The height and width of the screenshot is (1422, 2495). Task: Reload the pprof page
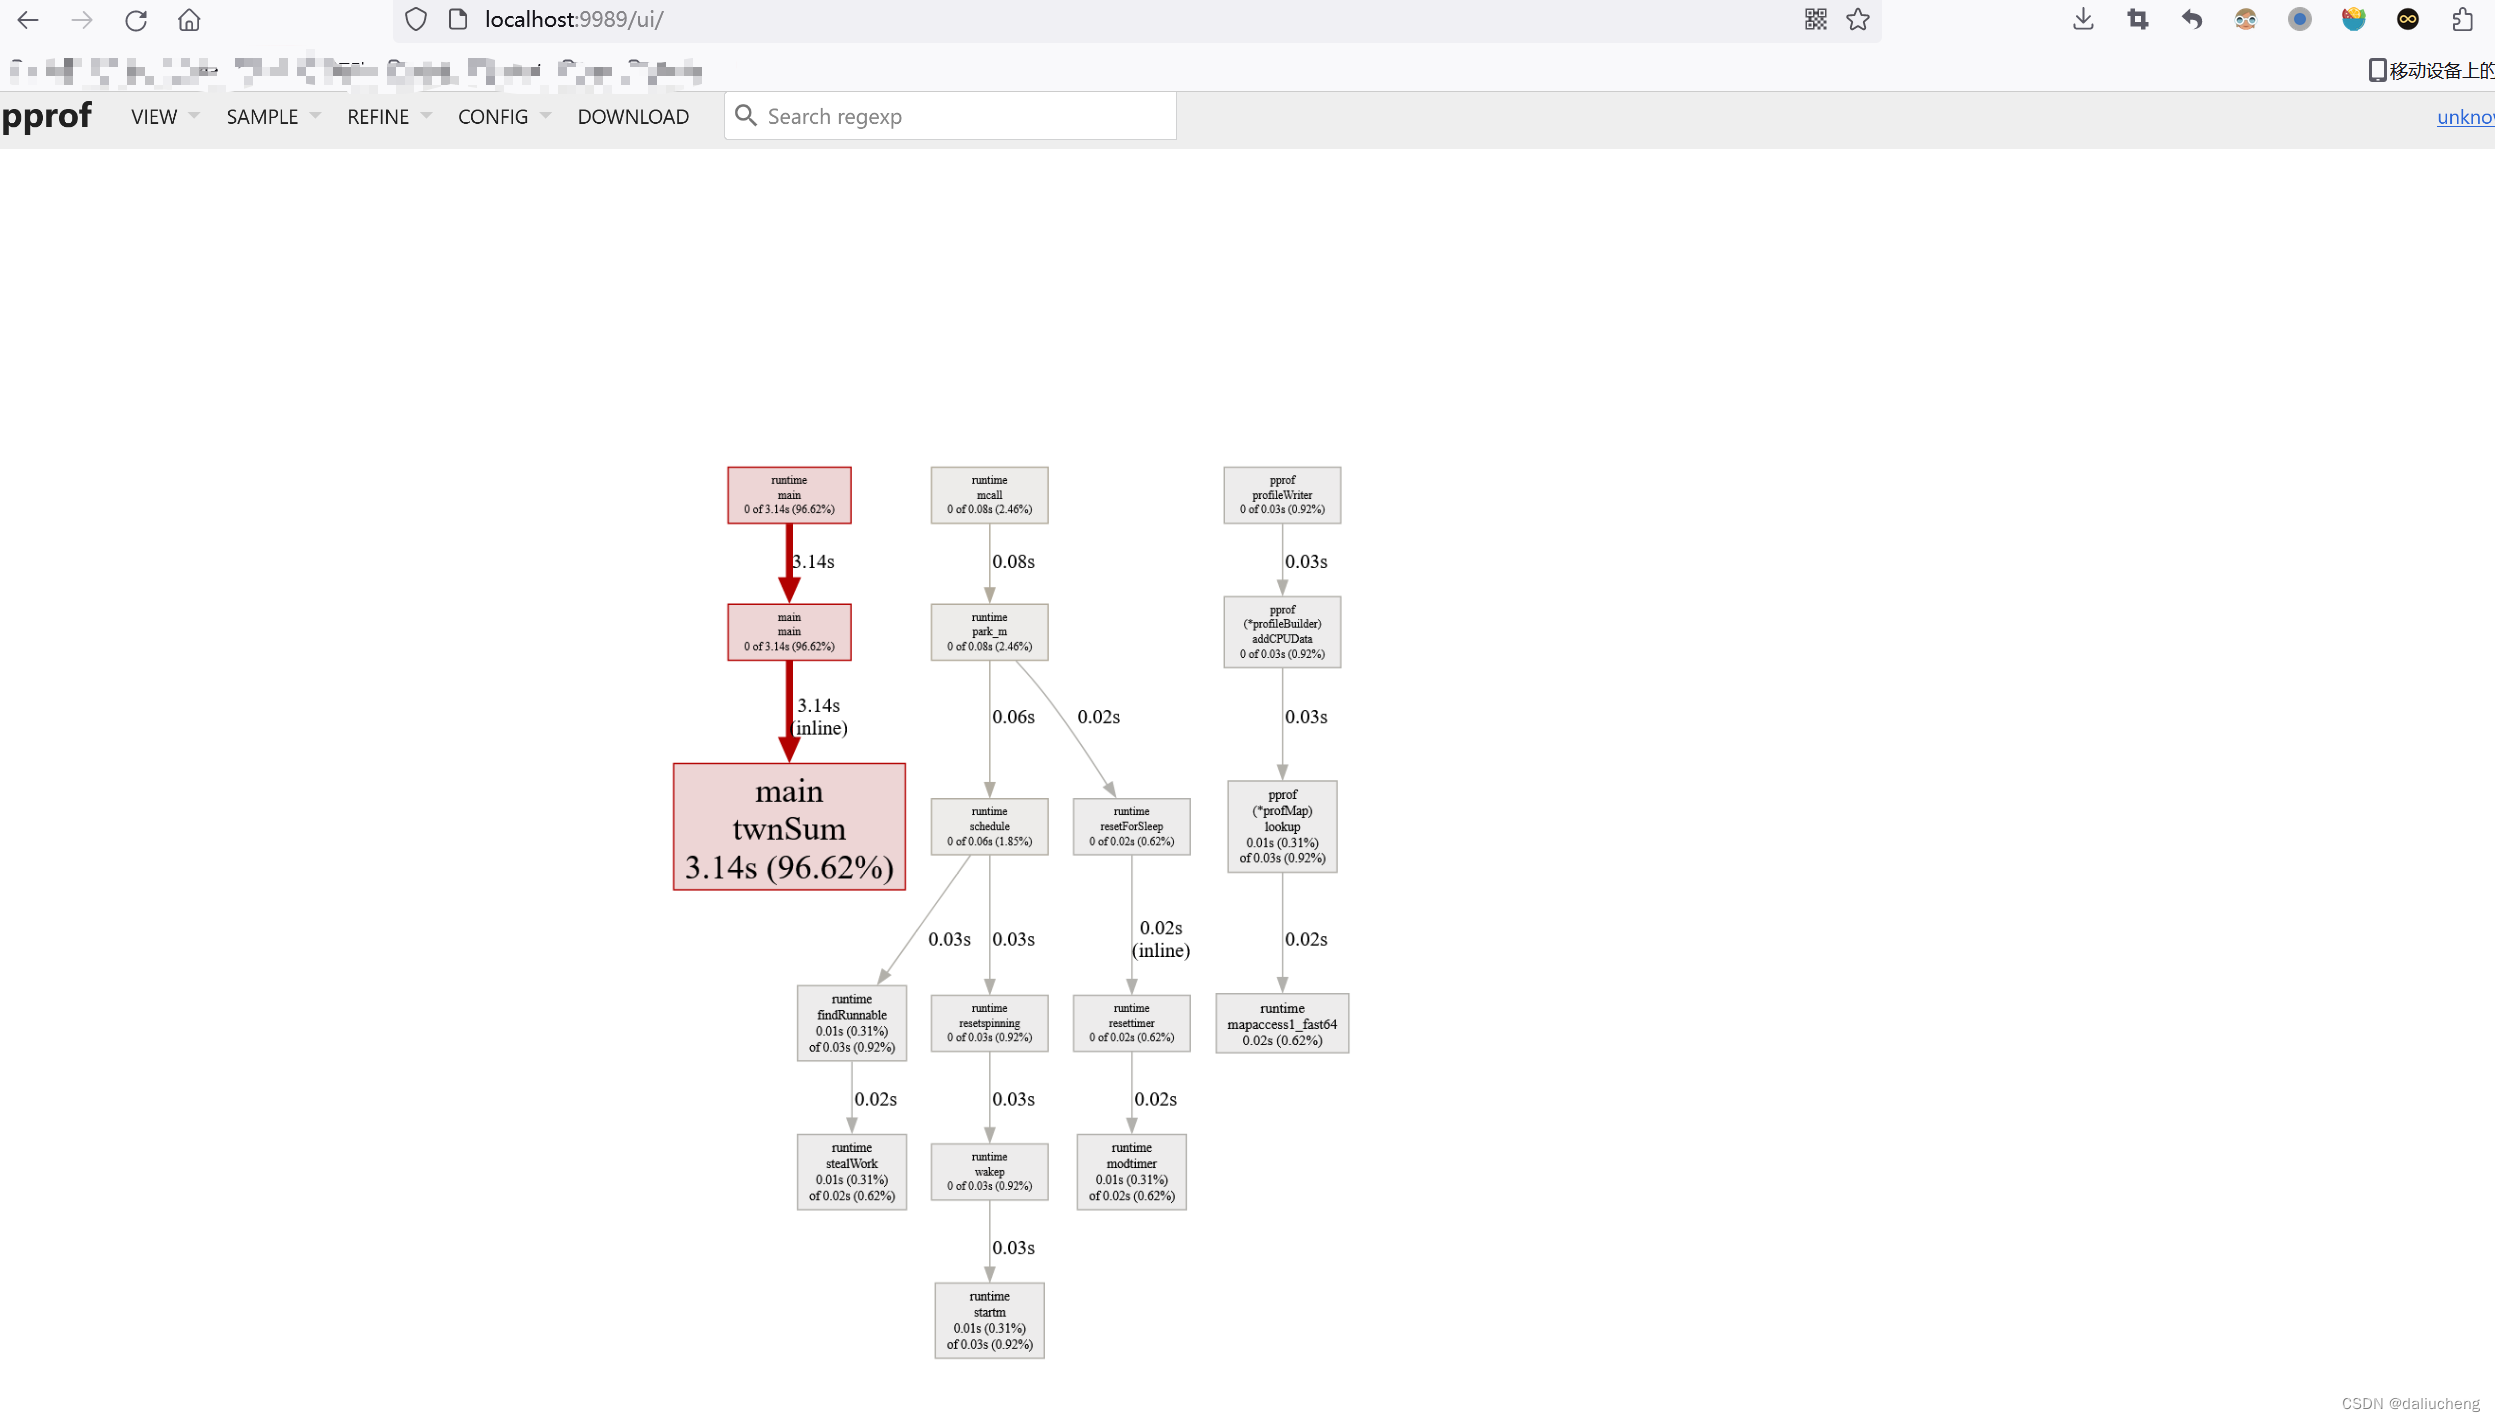pyautogui.click(x=136, y=20)
